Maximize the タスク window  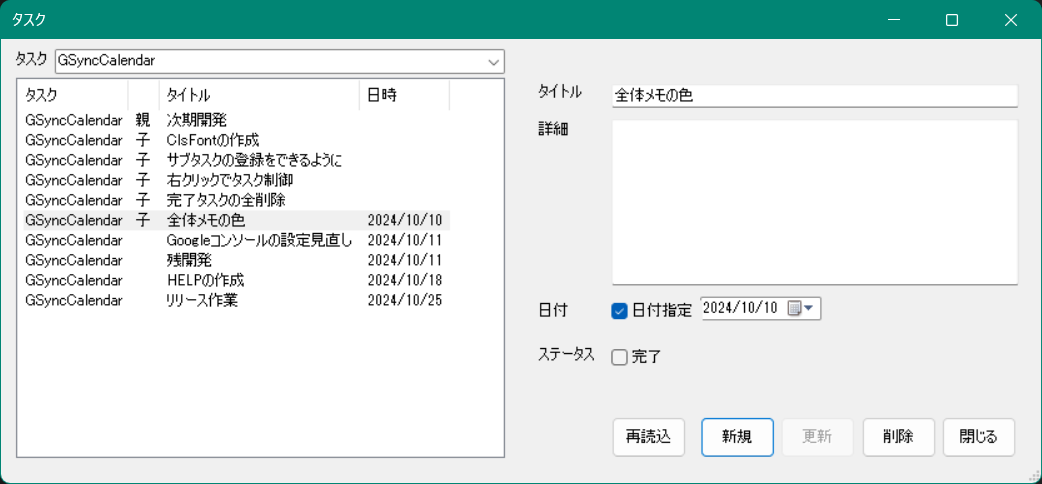pyautogui.click(x=952, y=20)
